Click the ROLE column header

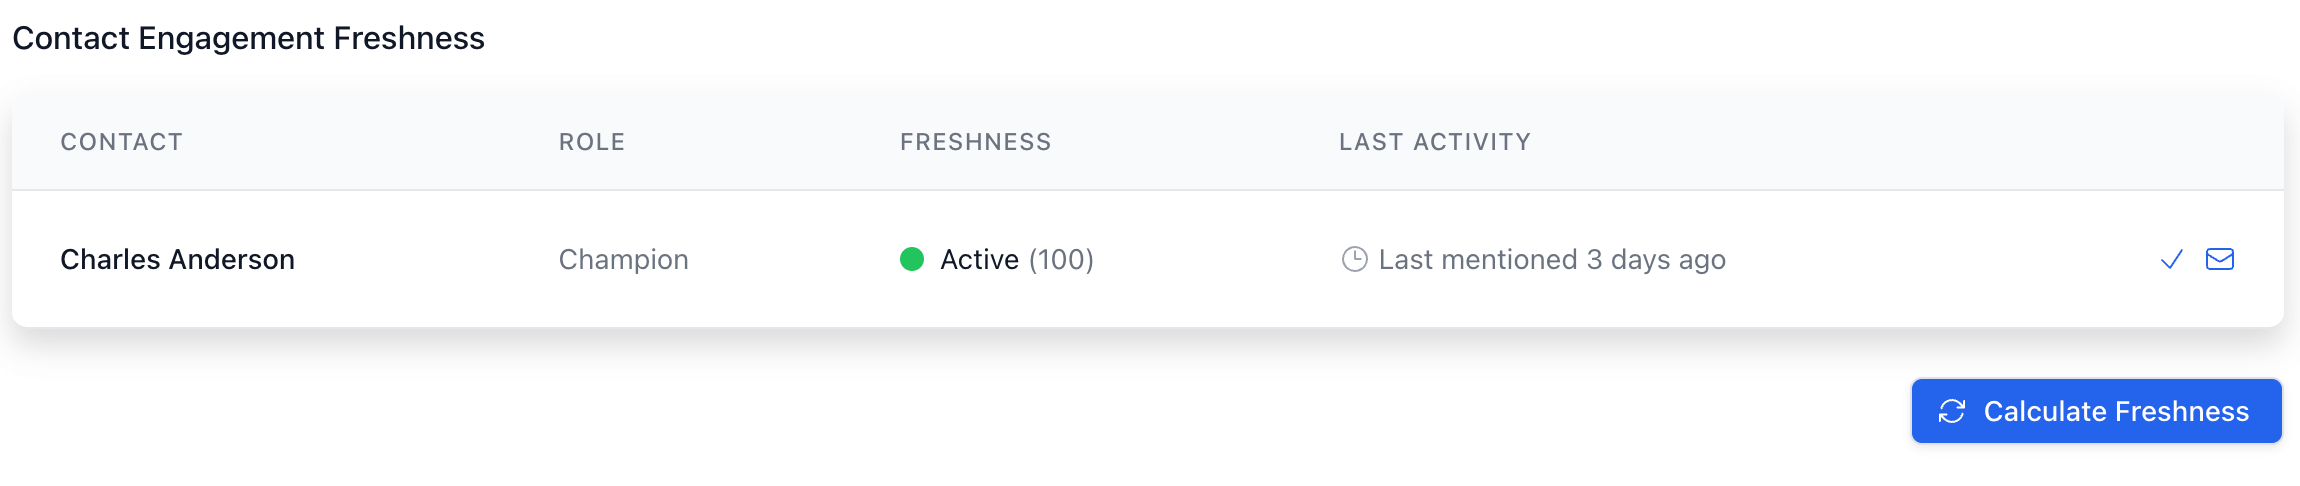(x=592, y=142)
